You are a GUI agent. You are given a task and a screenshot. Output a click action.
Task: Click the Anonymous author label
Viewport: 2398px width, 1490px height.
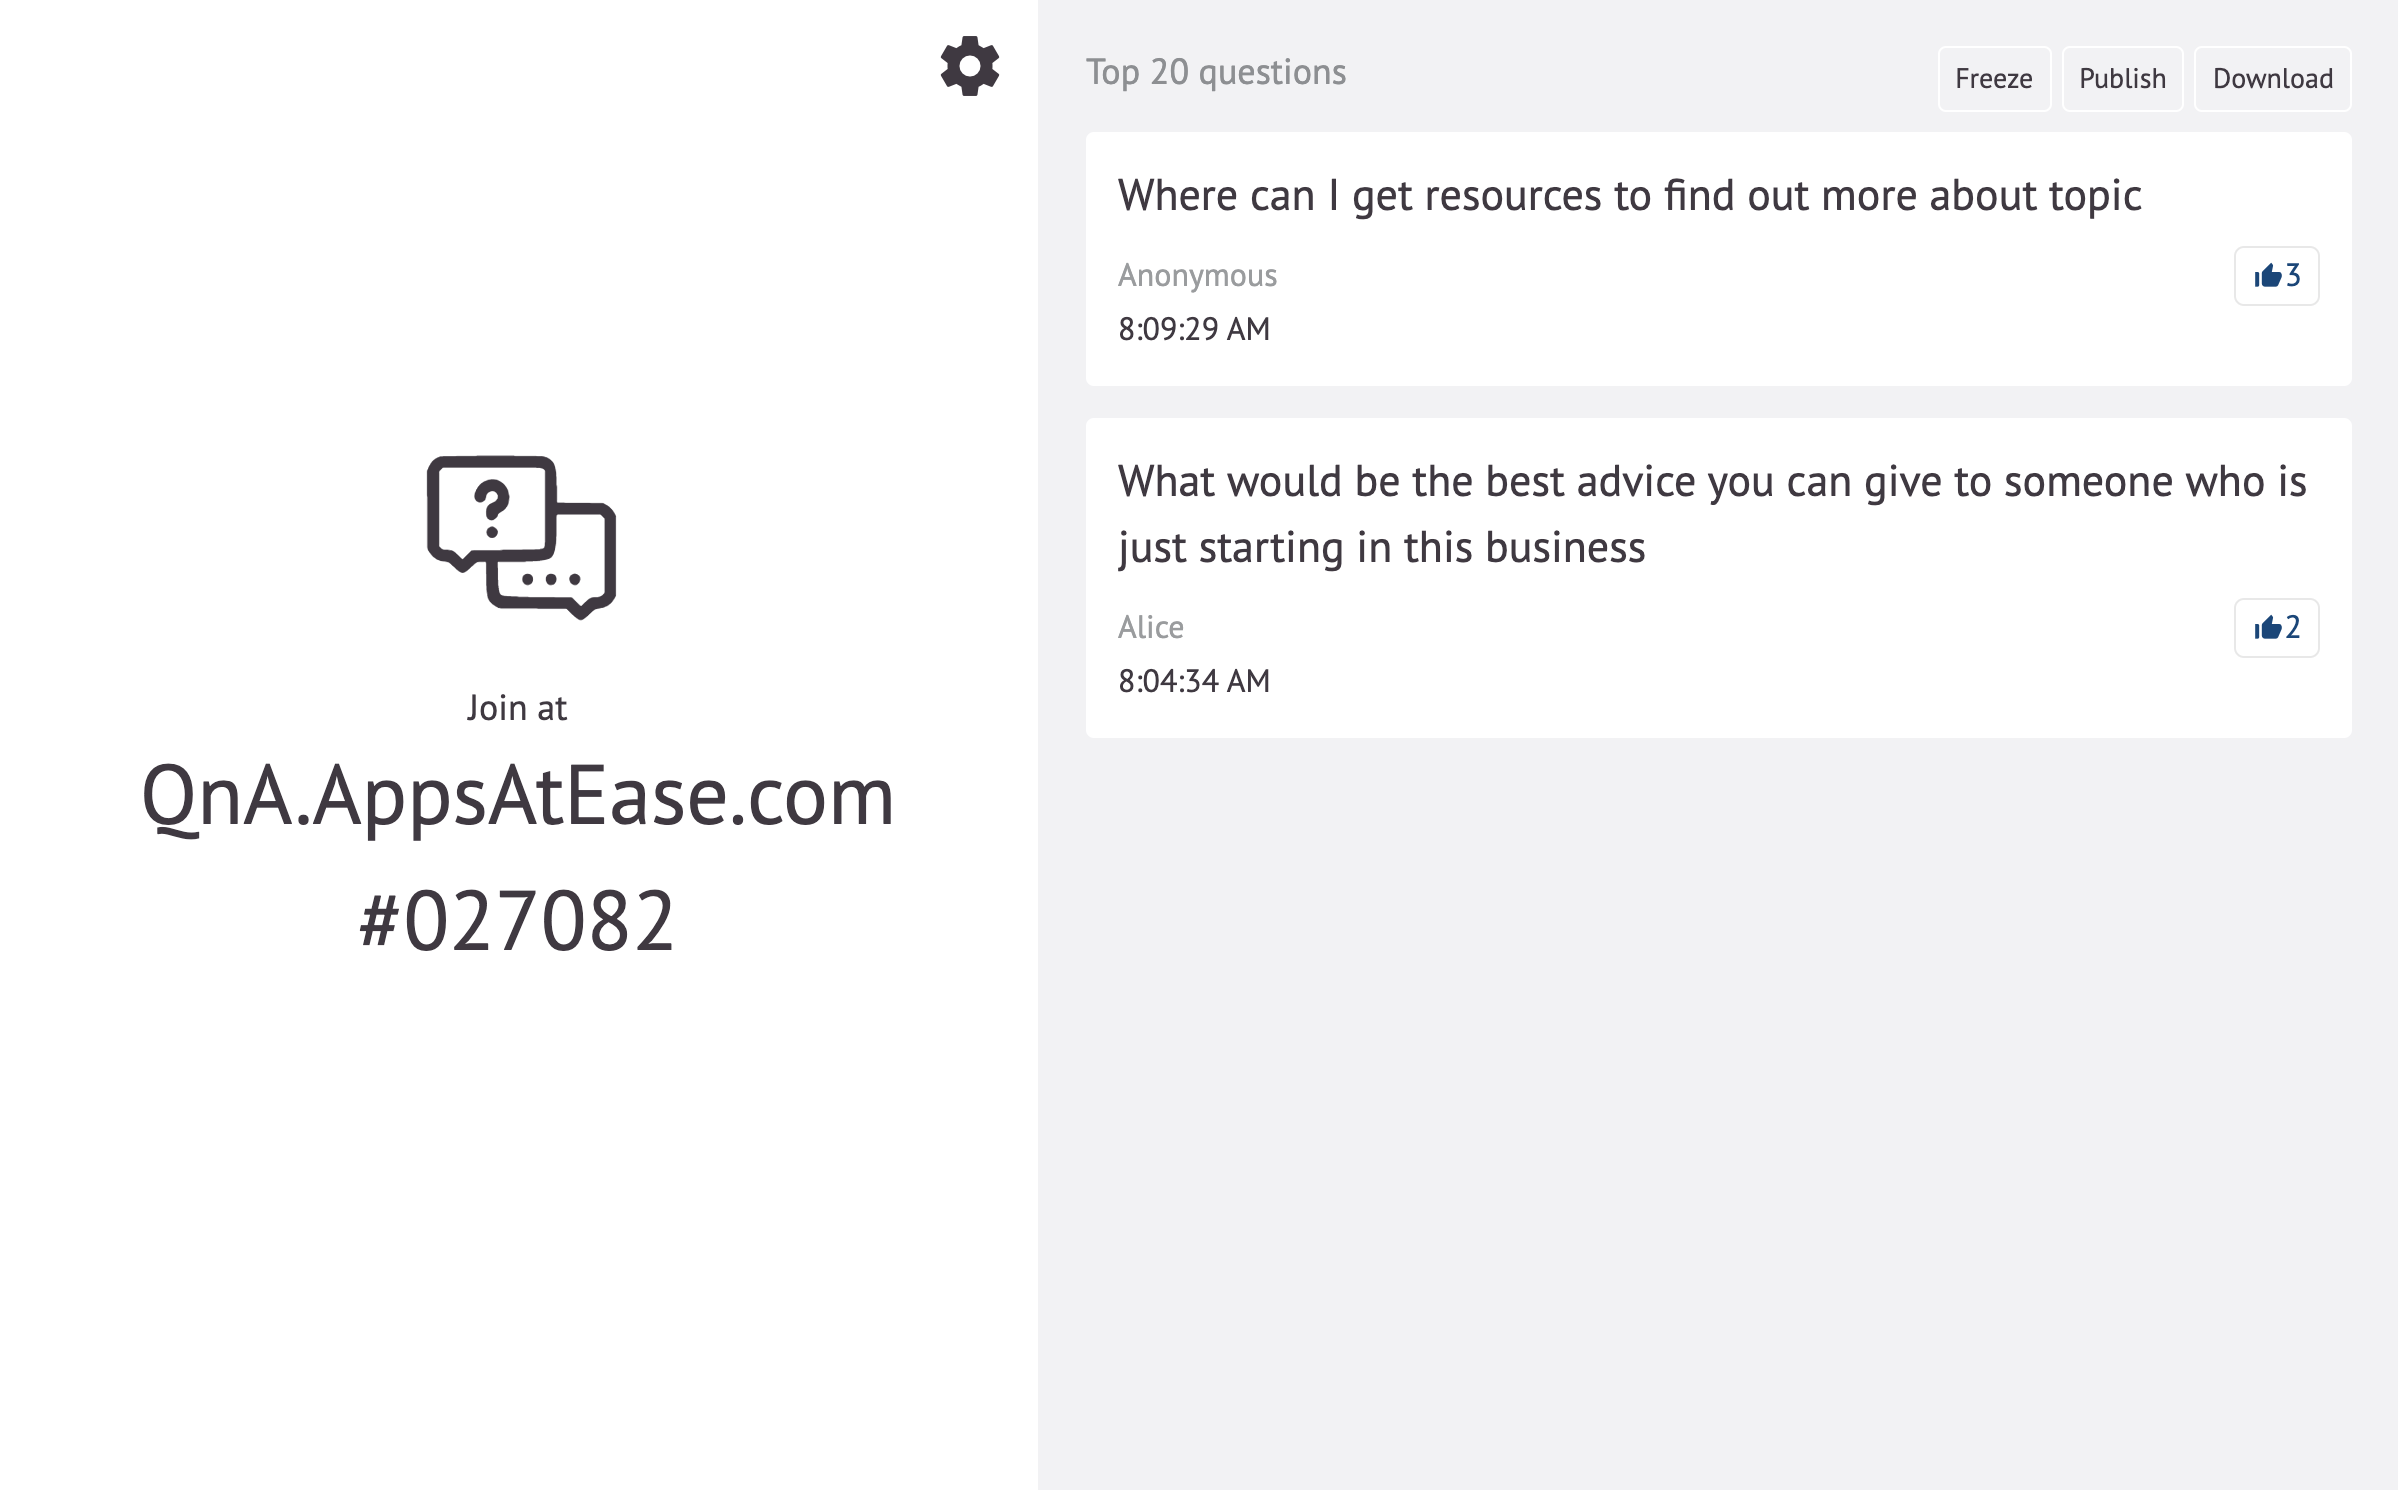1197,274
